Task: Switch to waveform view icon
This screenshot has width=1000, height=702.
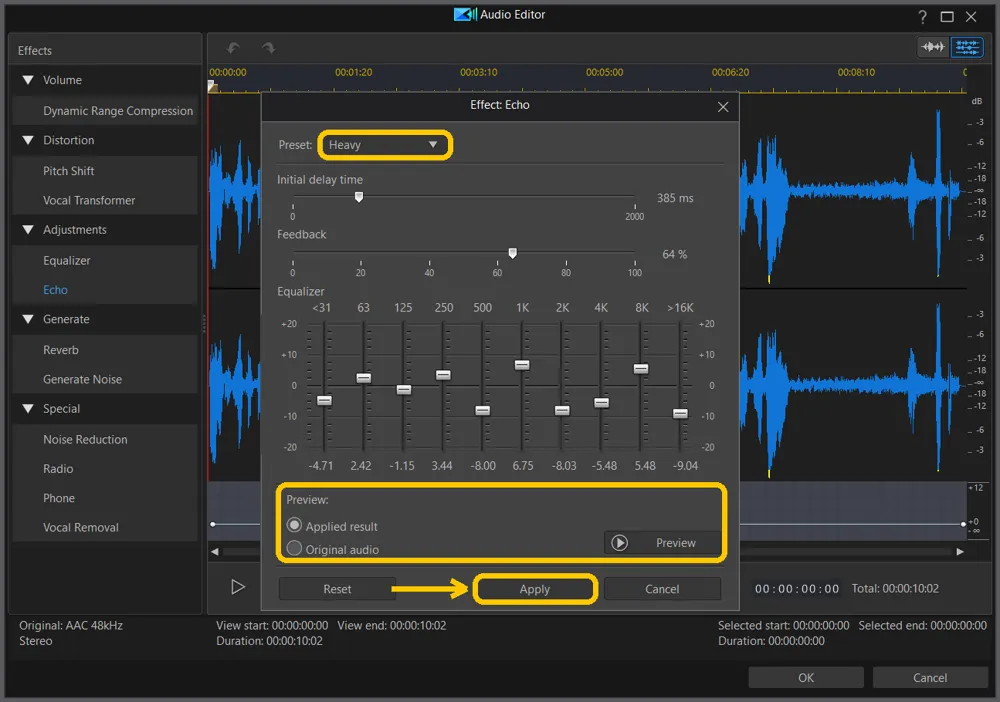Action: pos(932,47)
